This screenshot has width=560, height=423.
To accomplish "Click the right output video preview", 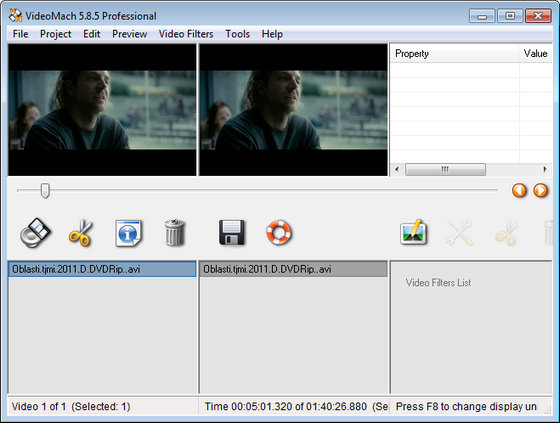I will coord(293,110).
